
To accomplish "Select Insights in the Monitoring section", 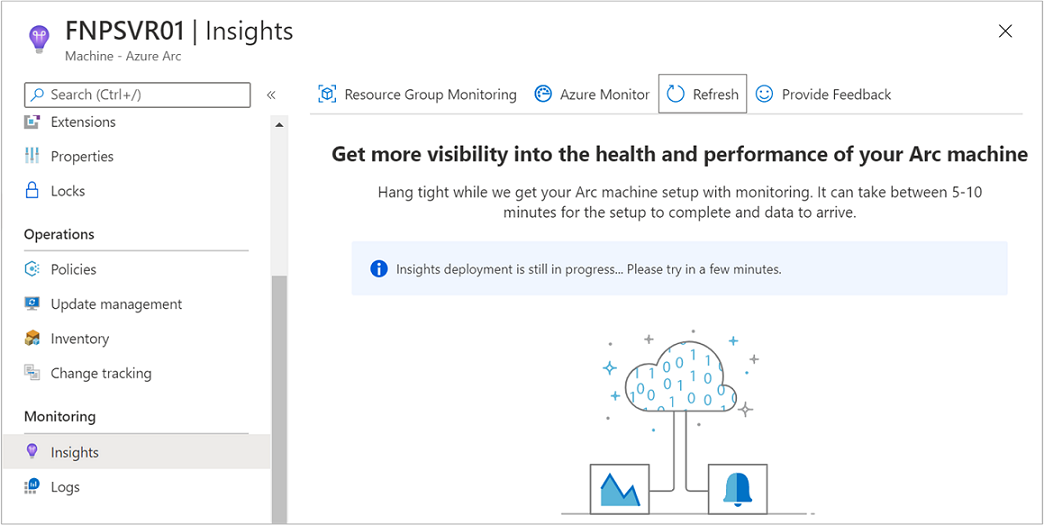I will (75, 452).
